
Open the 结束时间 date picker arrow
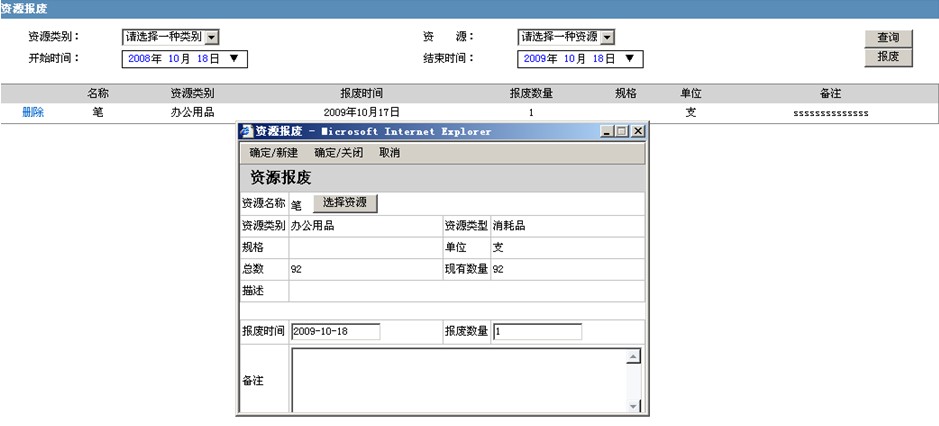point(630,59)
